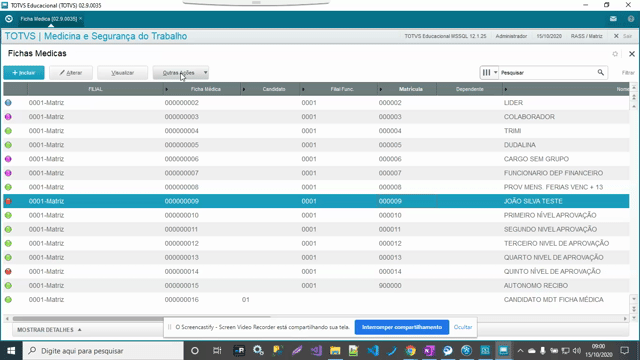Click the Alterar button
The width and height of the screenshot is (640, 360).
click(71, 73)
